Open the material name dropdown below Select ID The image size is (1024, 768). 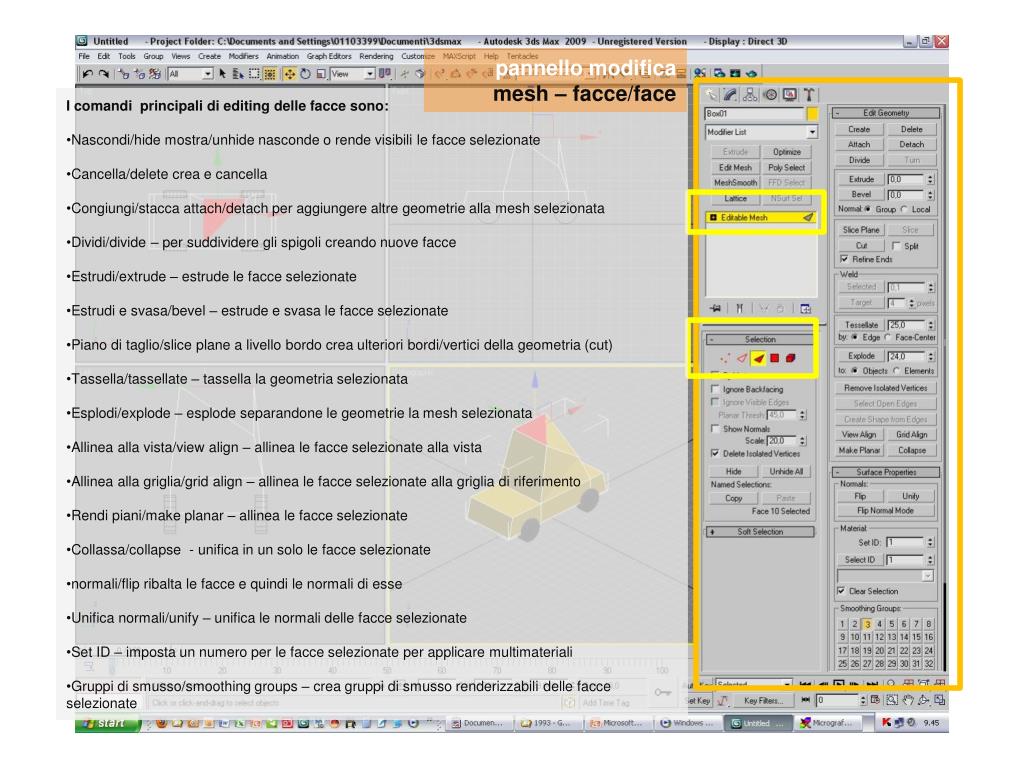coord(927,575)
